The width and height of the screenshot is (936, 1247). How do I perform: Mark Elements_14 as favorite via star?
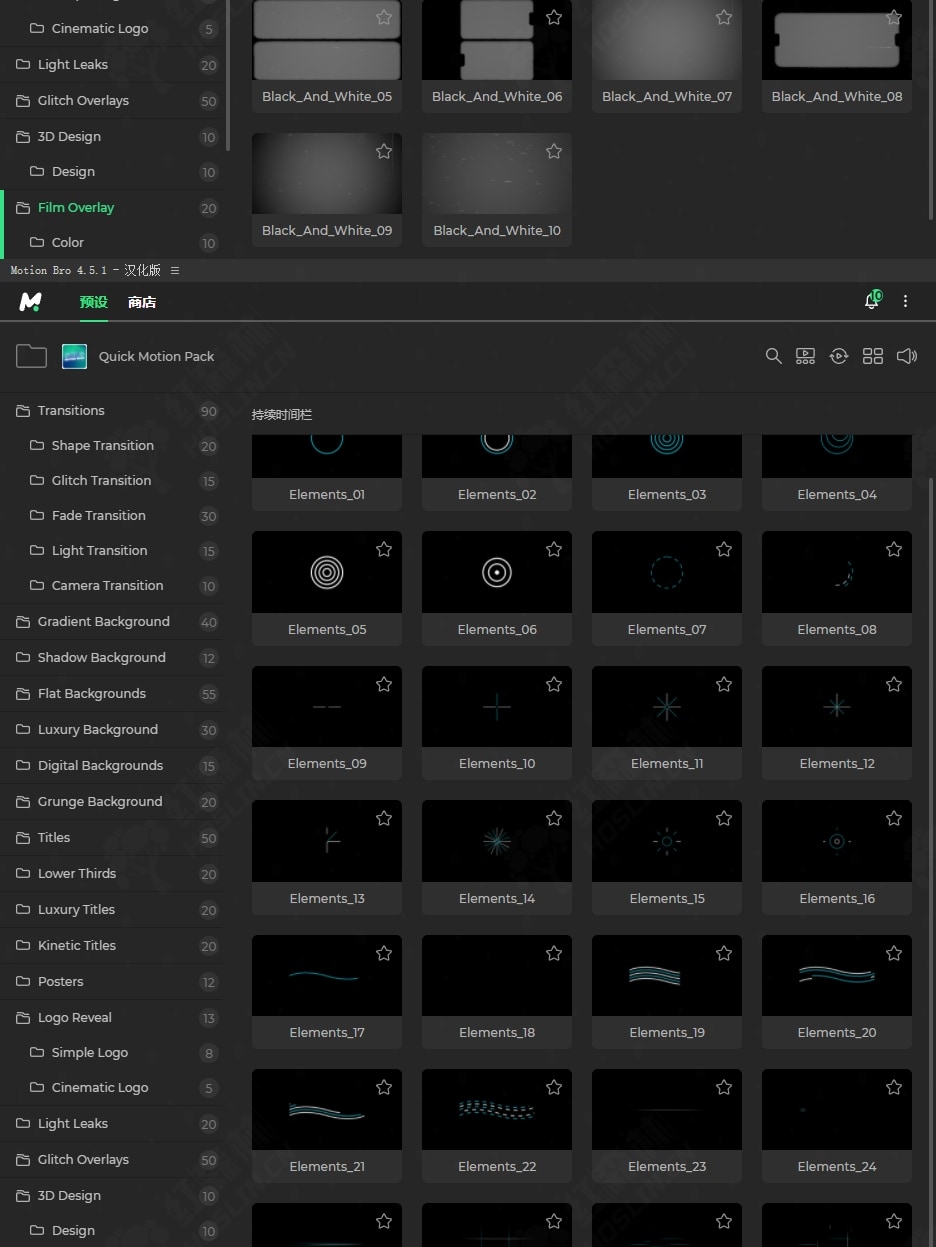click(x=554, y=818)
